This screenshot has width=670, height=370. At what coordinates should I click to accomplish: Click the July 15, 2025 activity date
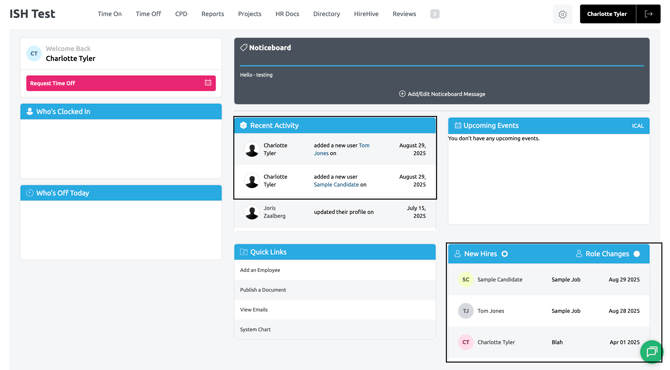pyautogui.click(x=416, y=212)
